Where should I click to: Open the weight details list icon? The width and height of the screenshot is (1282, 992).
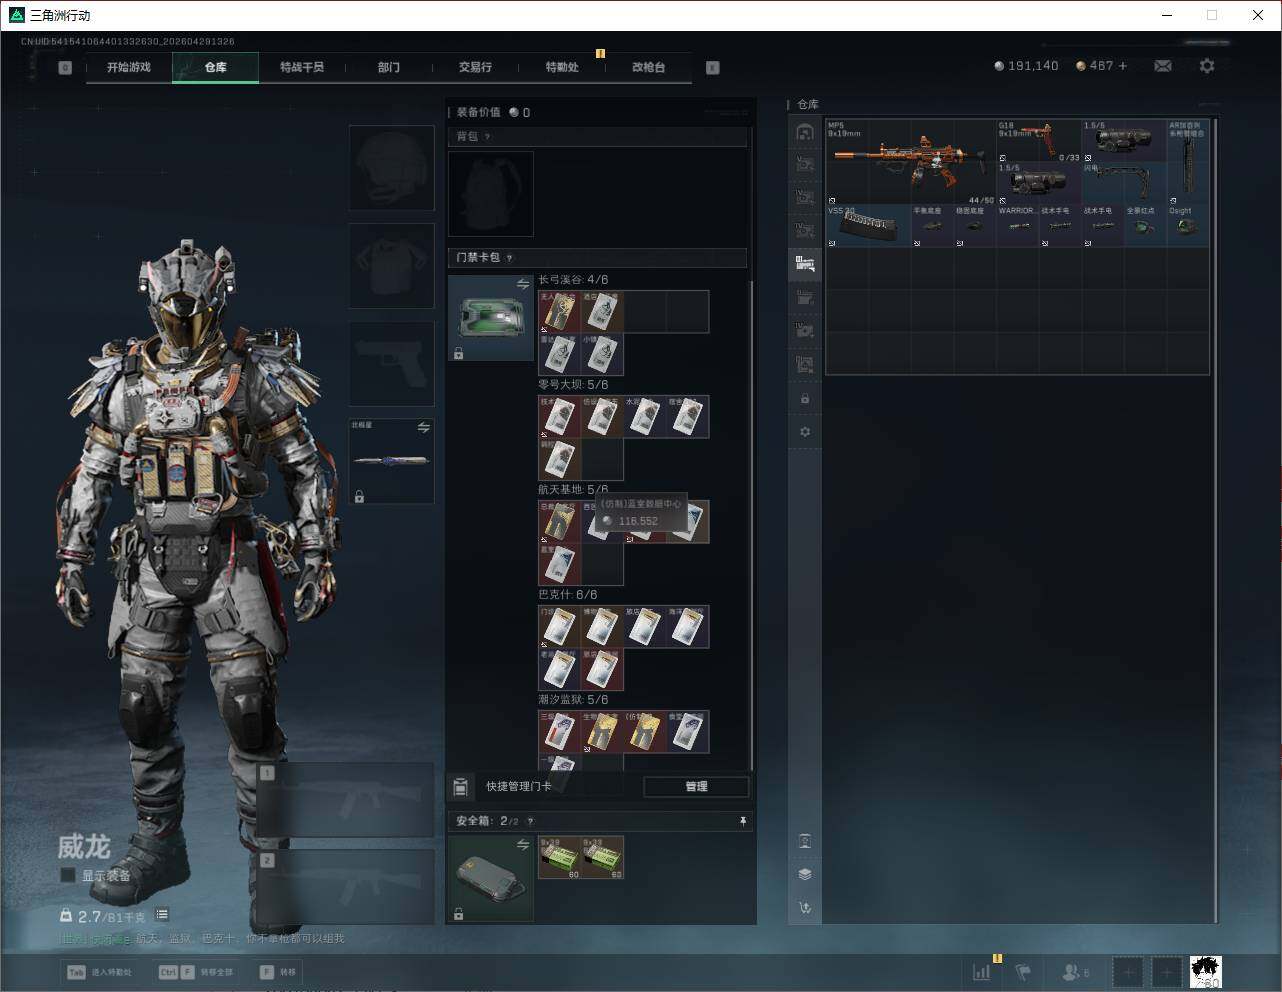162,915
